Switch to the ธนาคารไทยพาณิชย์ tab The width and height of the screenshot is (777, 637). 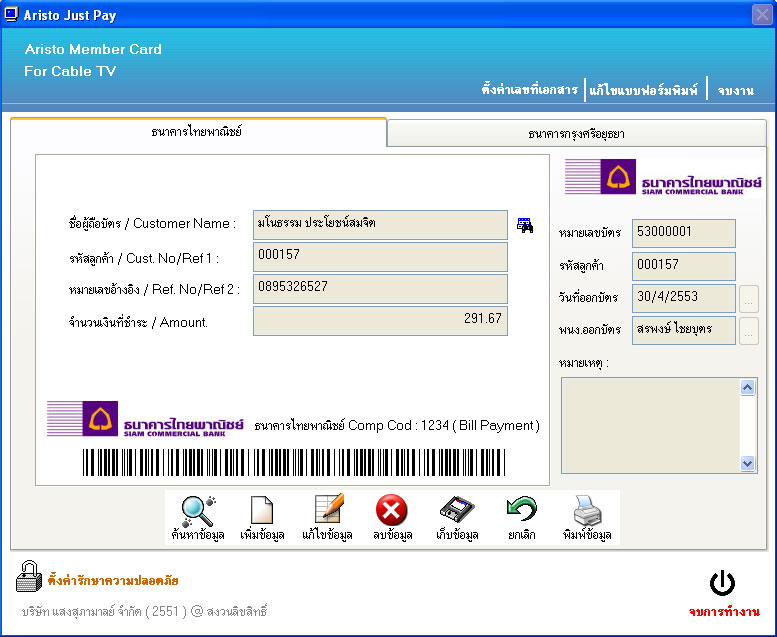tap(197, 132)
